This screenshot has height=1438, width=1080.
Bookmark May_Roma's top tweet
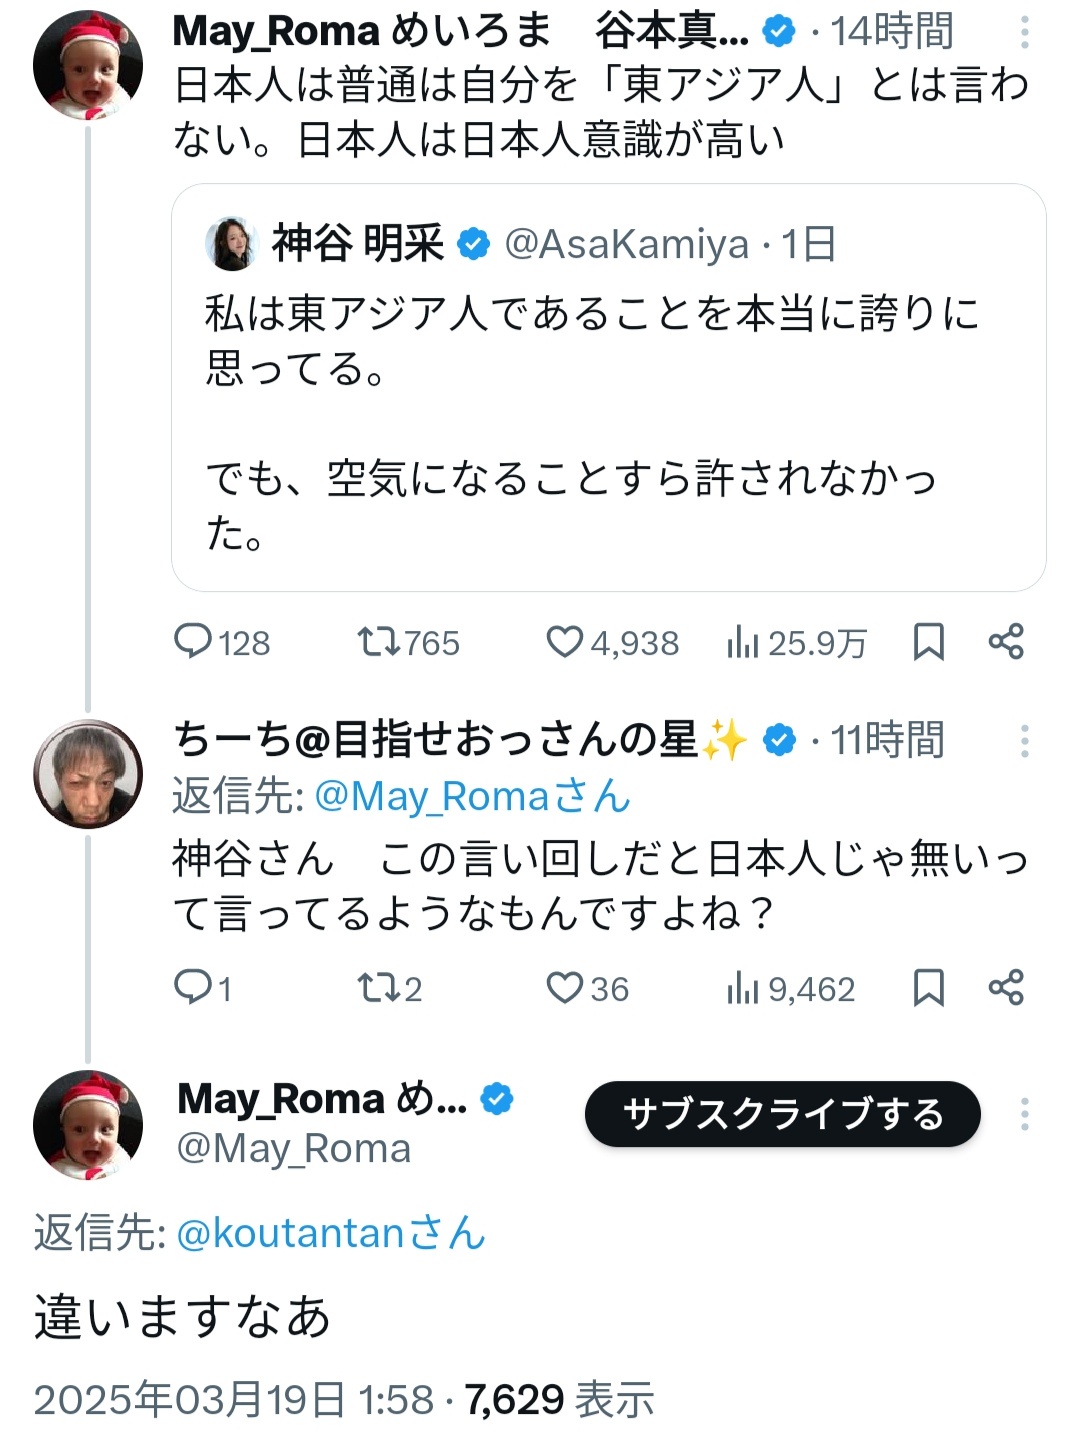[x=929, y=642]
